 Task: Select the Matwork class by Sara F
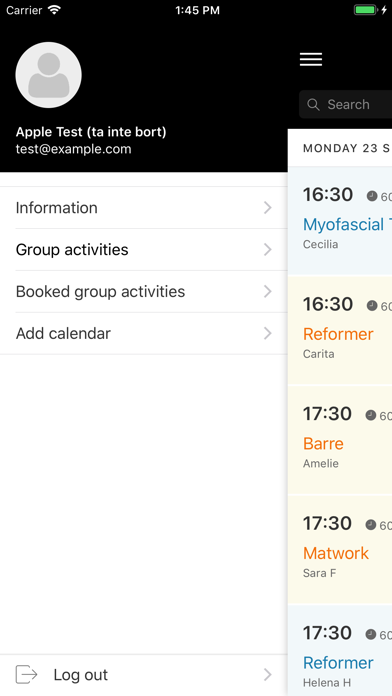(340, 549)
